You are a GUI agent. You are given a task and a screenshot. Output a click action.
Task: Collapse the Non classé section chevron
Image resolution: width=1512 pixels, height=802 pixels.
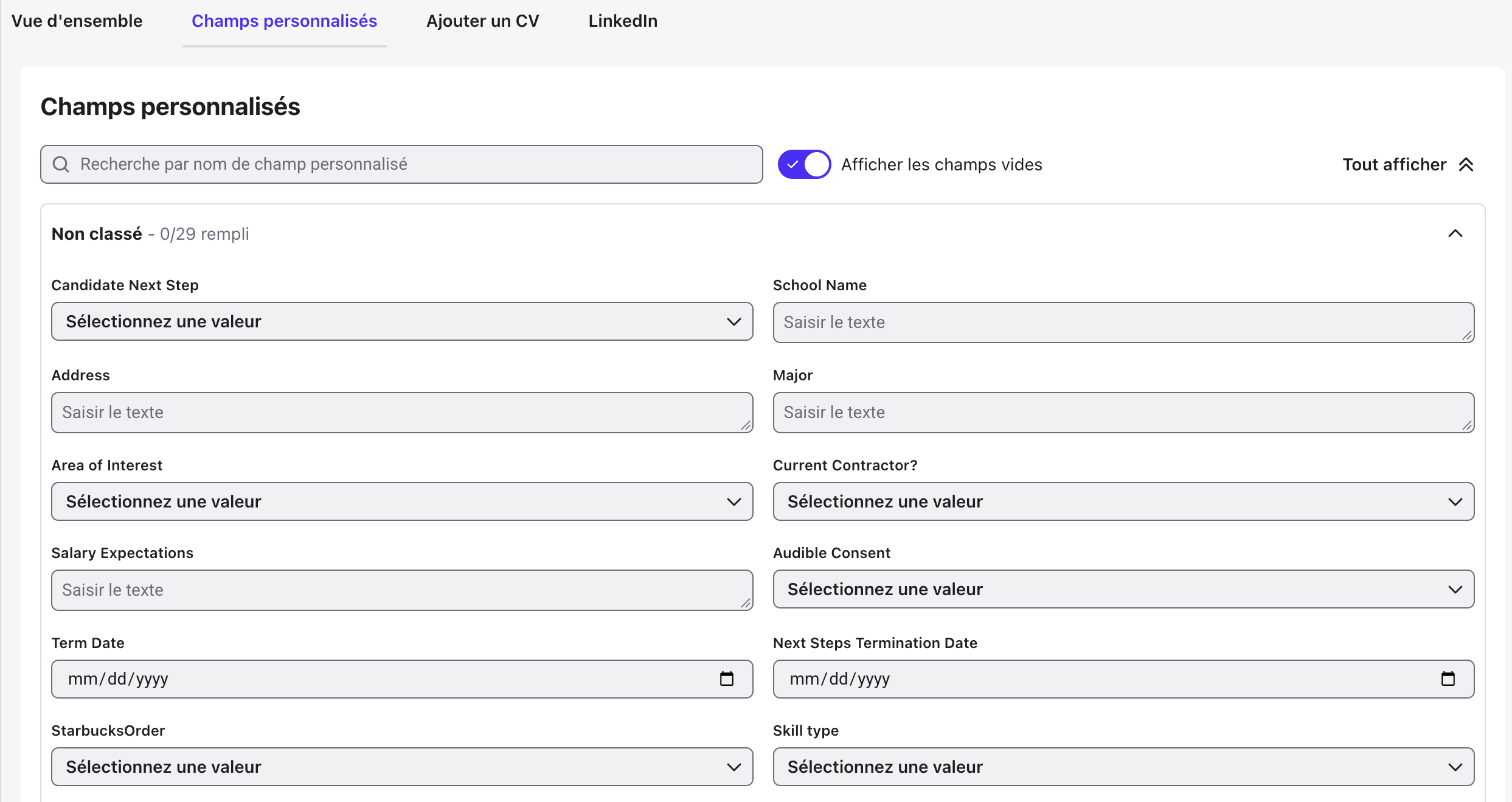[x=1455, y=233]
